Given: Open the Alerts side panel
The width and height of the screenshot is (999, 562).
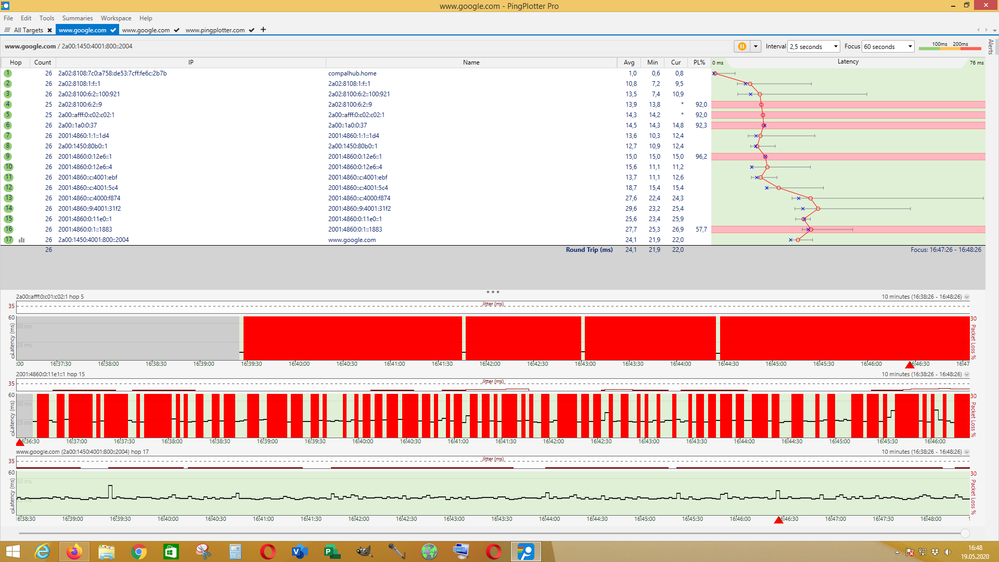Looking at the screenshot, I should (992, 45).
